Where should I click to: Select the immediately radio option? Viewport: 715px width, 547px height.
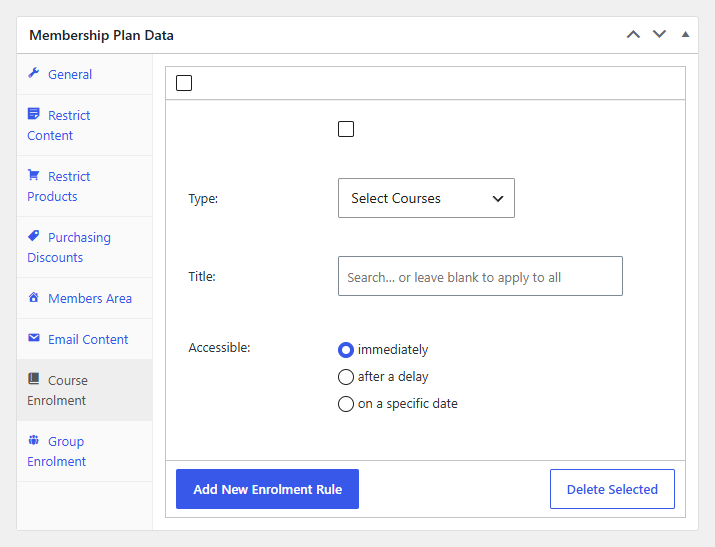(x=346, y=350)
